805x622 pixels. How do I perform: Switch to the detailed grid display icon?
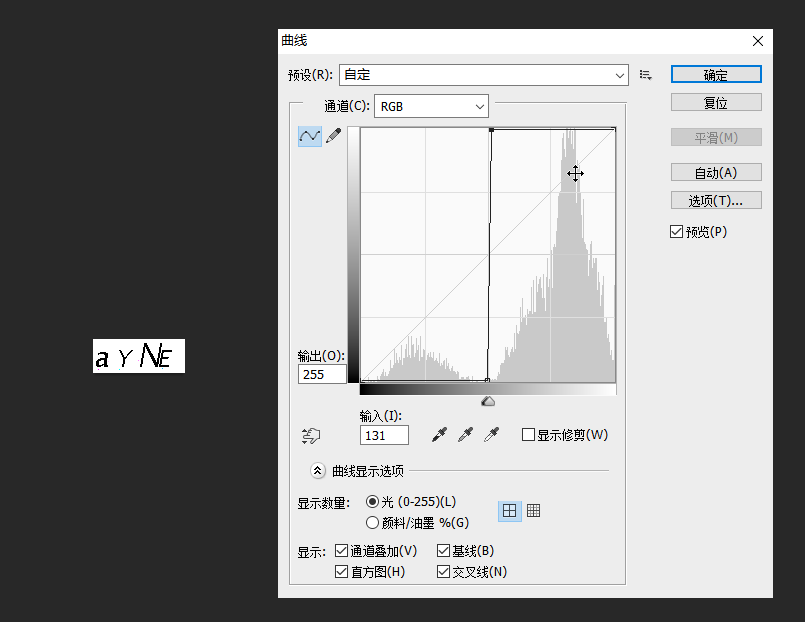click(533, 510)
